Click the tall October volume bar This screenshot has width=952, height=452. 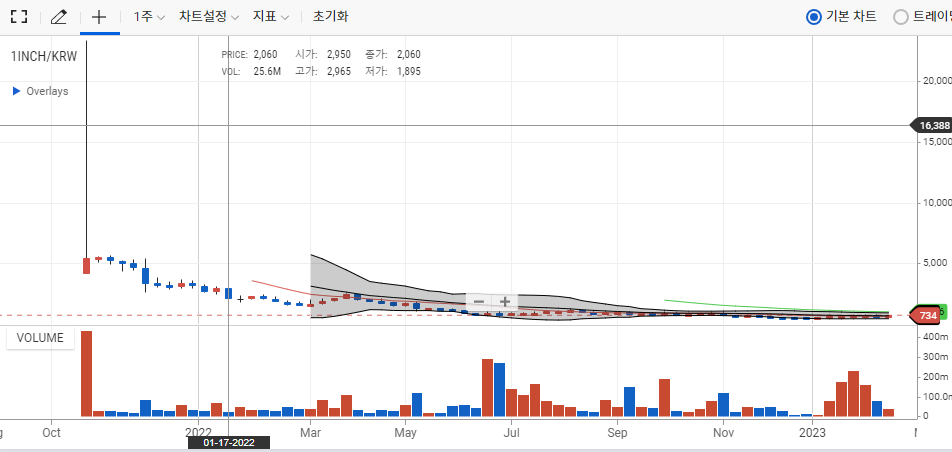(x=86, y=374)
